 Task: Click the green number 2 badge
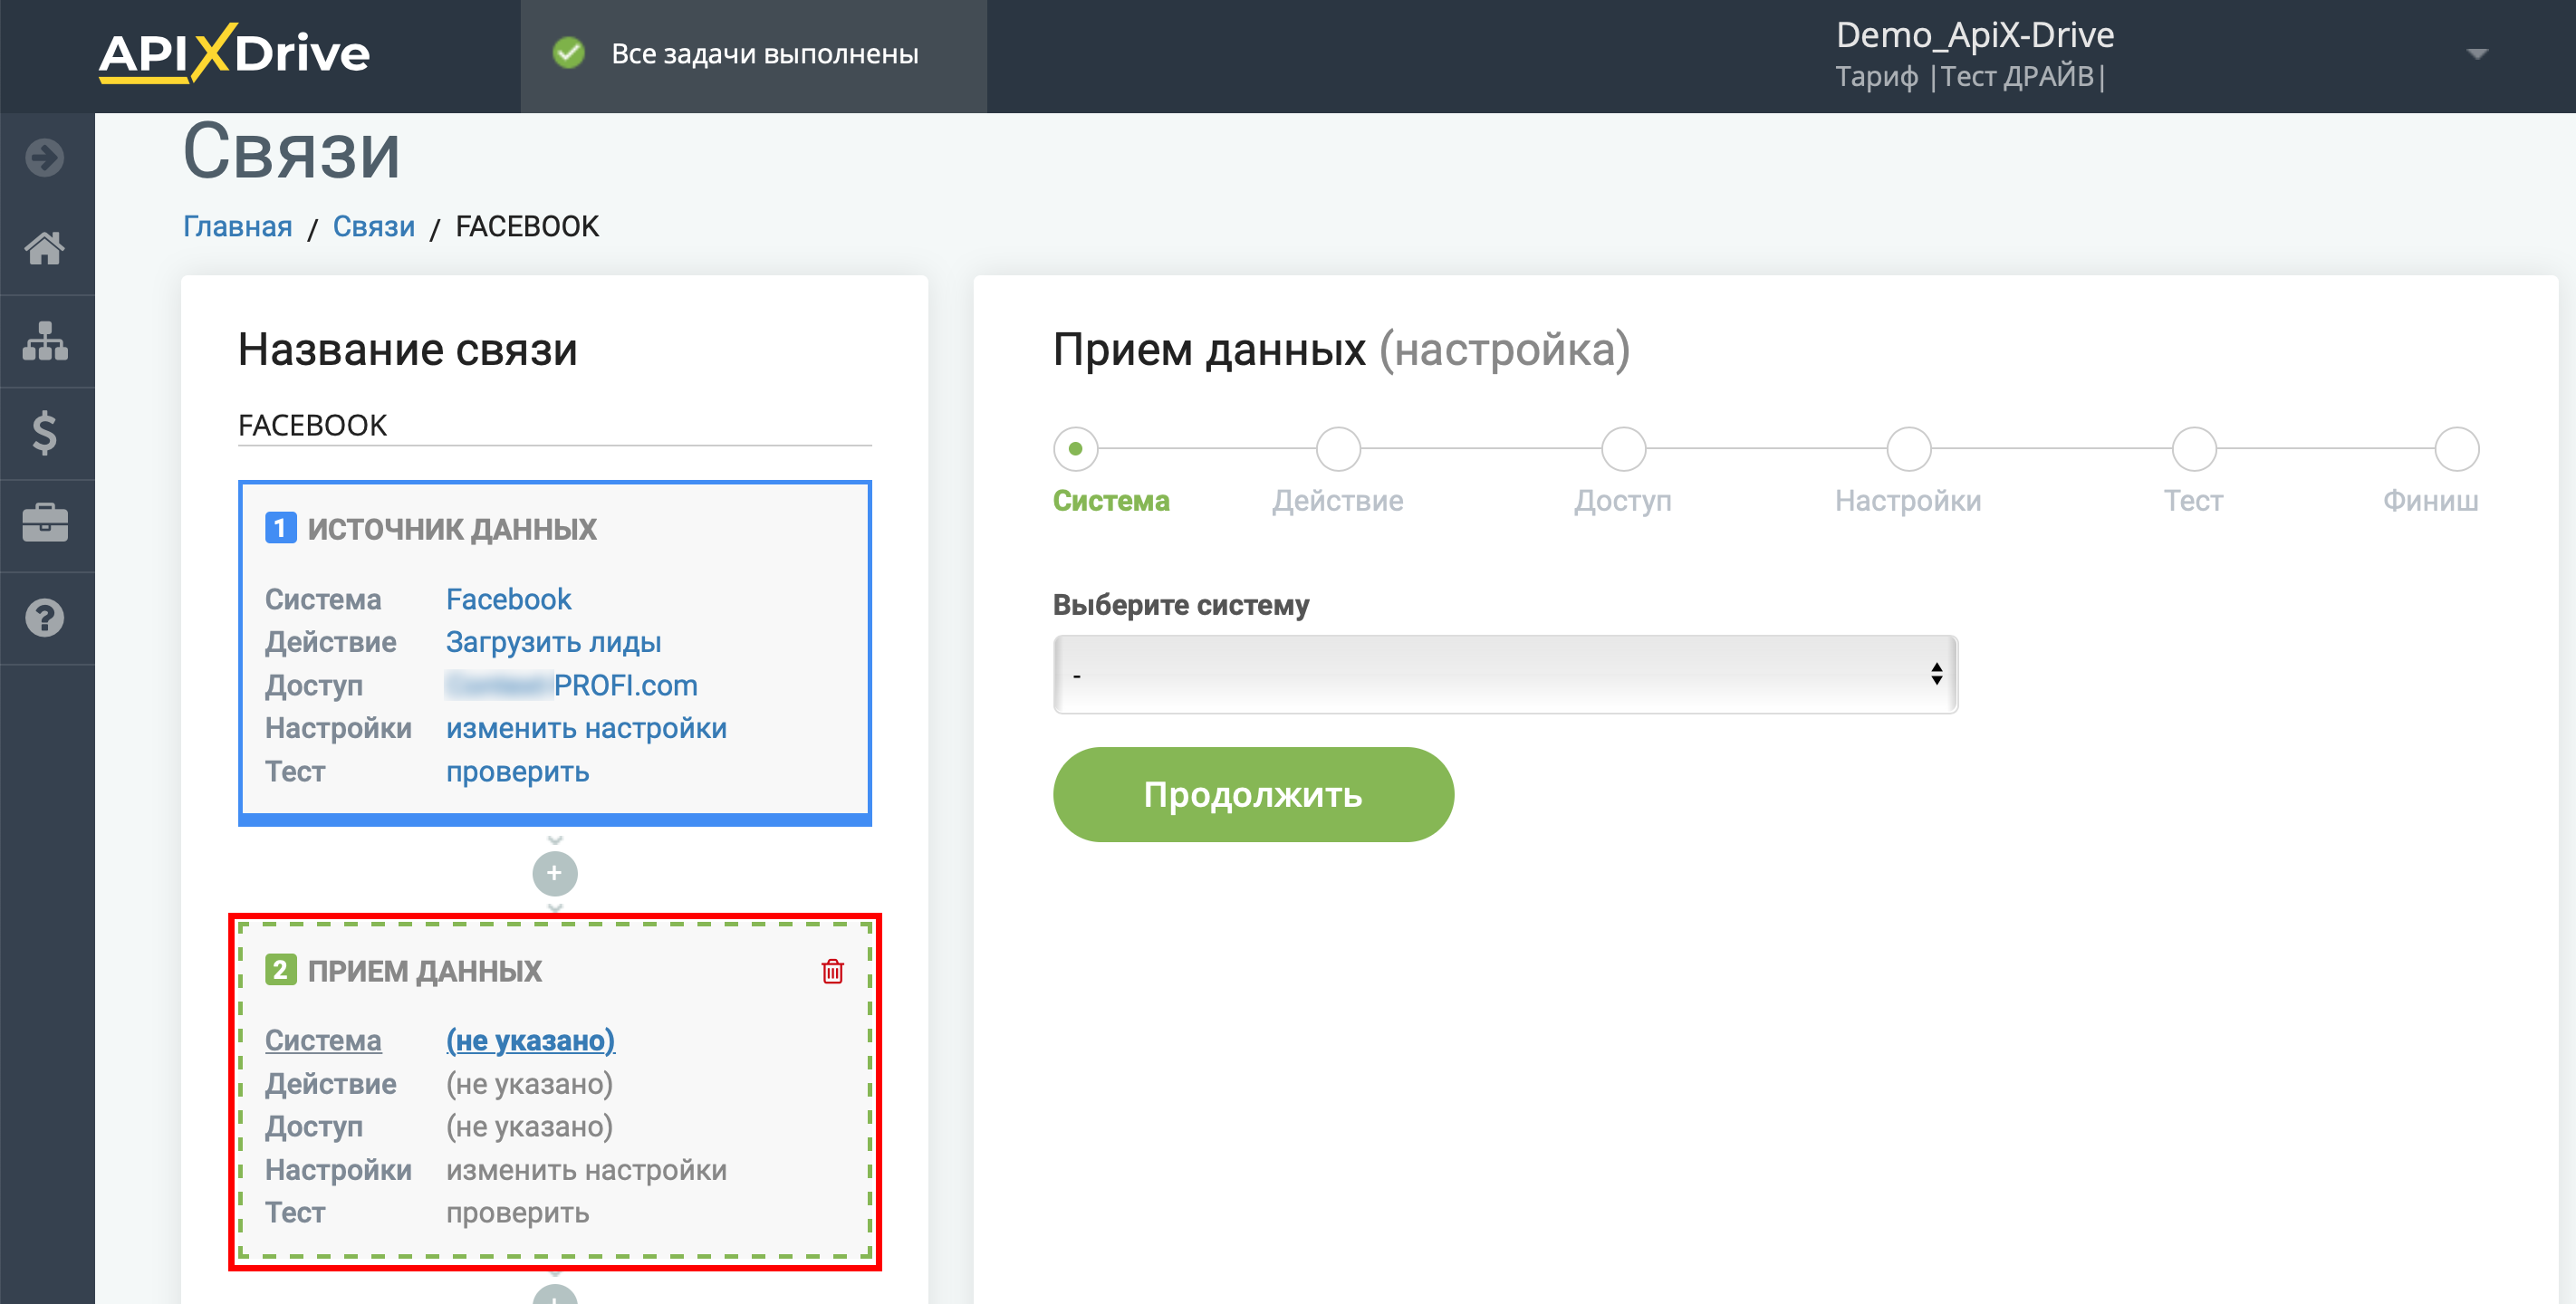[x=280, y=970]
